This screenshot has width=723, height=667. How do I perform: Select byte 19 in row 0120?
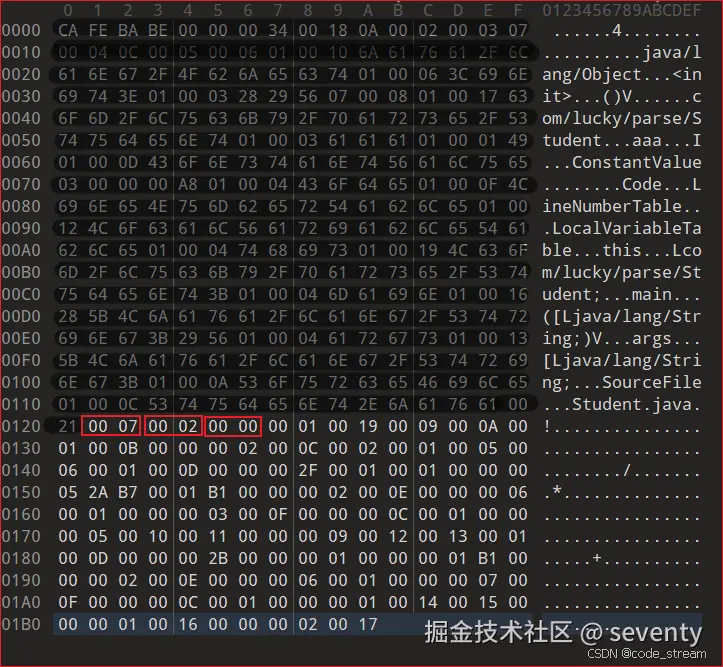click(x=368, y=426)
